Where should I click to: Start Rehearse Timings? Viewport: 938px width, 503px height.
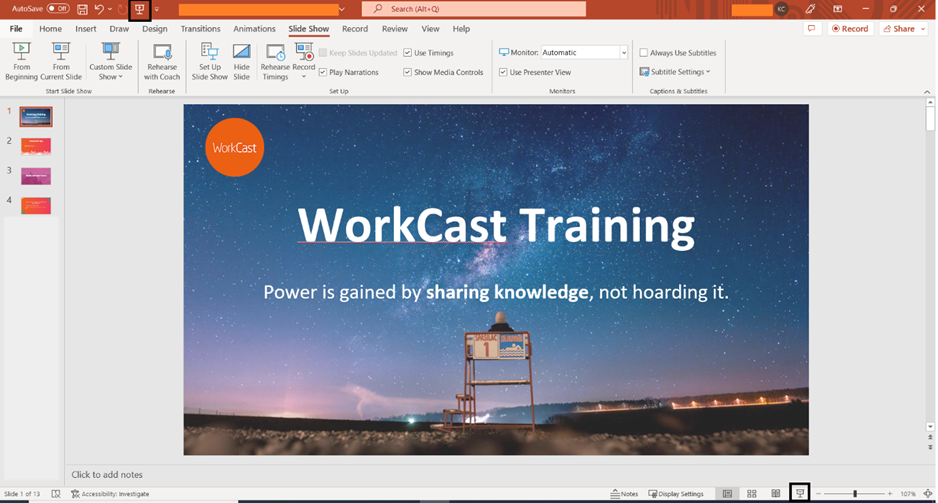275,61
